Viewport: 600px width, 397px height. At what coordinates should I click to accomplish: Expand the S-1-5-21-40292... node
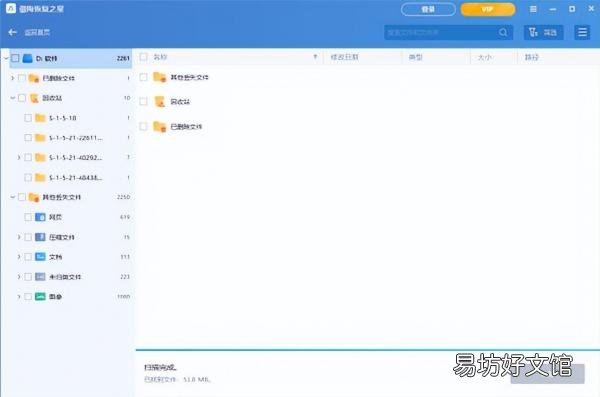click(x=19, y=157)
